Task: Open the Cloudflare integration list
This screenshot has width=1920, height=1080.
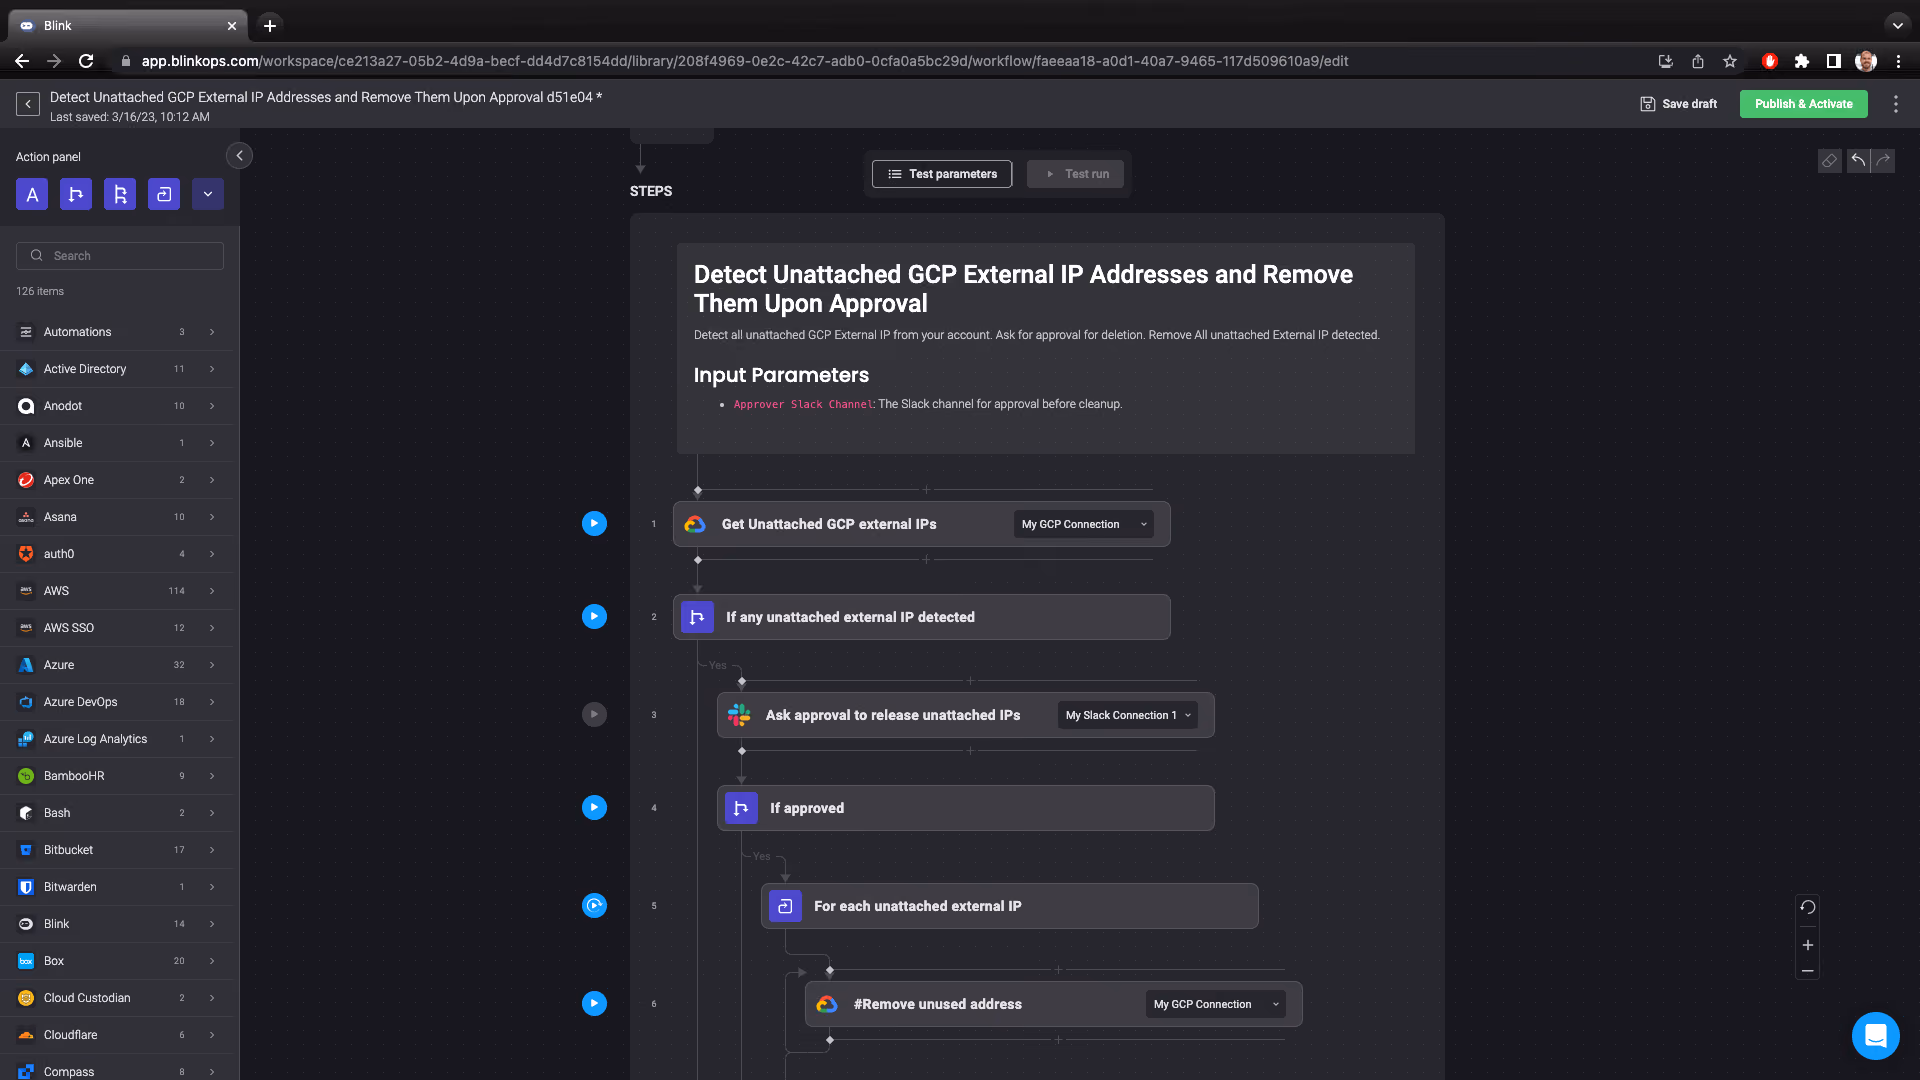Action: click(116, 1035)
